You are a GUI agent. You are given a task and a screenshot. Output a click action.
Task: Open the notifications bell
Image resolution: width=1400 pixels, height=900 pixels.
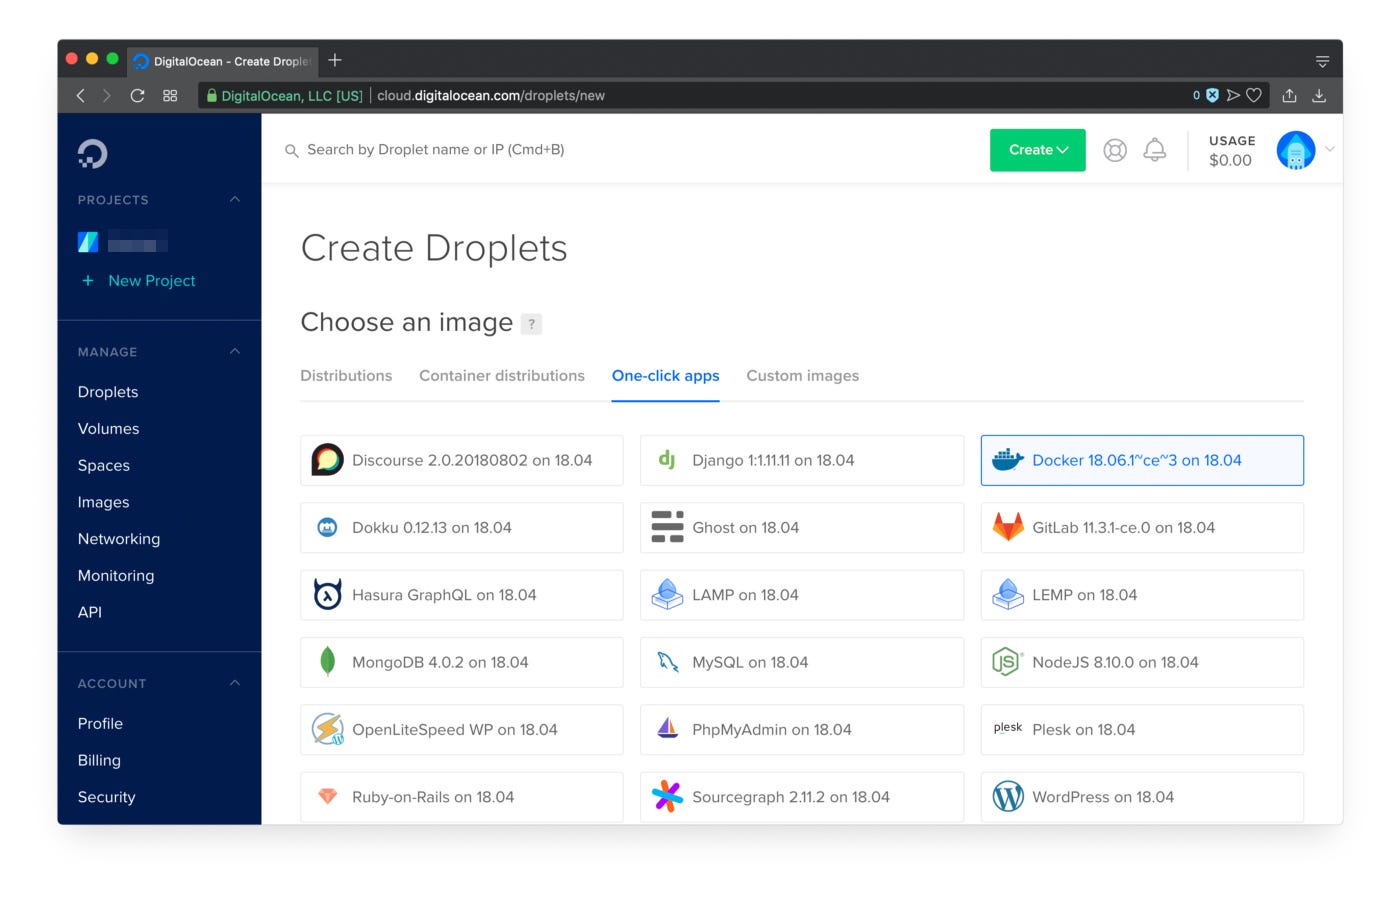pyautogui.click(x=1155, y=150)
